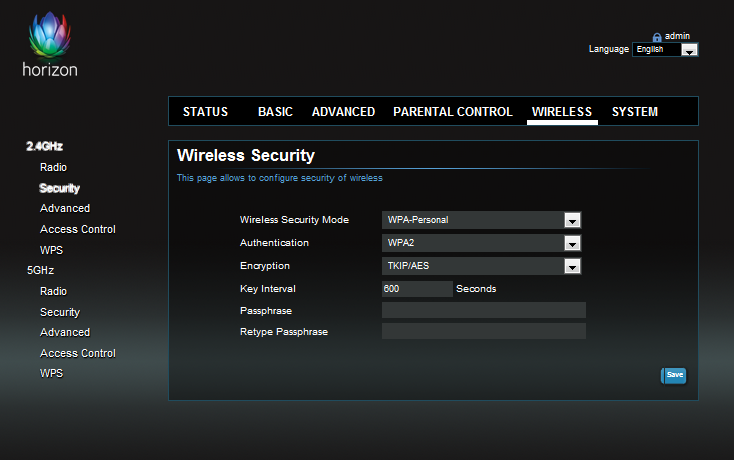Select the 2.4GHz section heading
The image size is (734, 460).
click(x=44, y=146)
